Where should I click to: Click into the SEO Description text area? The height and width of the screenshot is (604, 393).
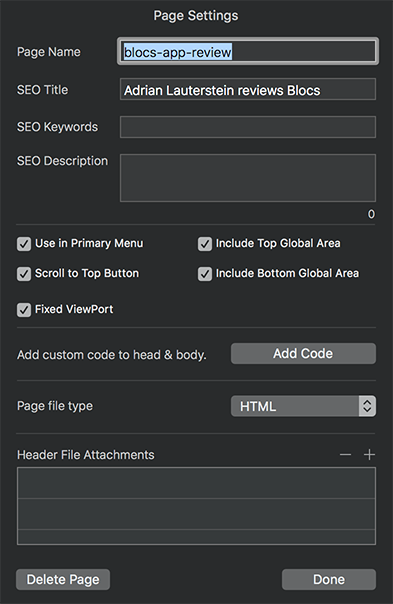[x=248, y=178]
